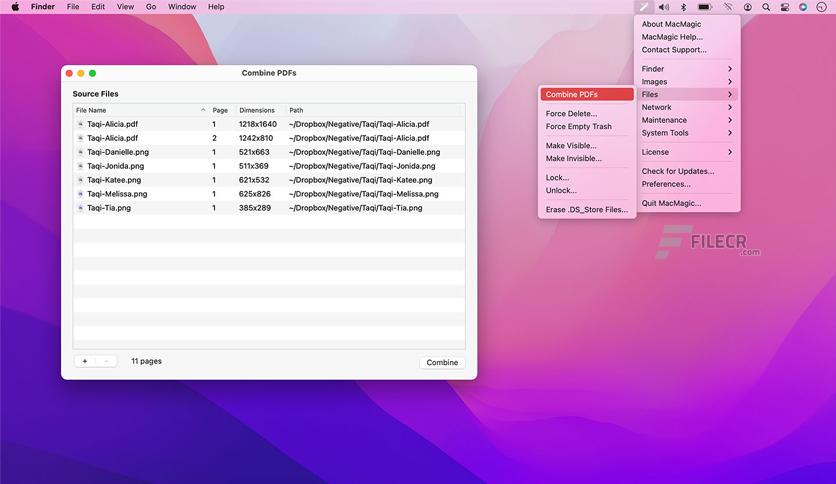
Task: Click the Path column header
Action: [375, 110]
